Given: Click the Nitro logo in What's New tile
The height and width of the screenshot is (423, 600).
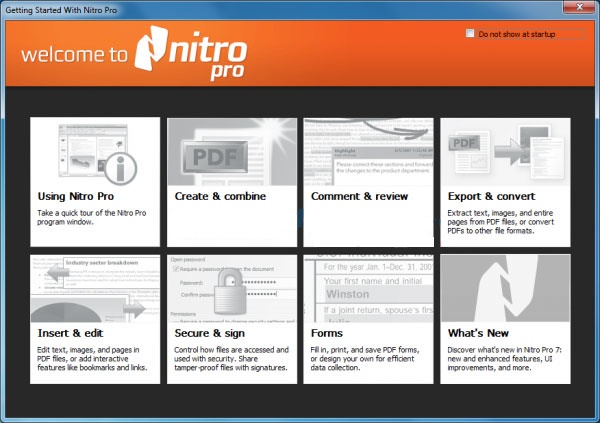Looking at the screenshot, I should 505,289.
